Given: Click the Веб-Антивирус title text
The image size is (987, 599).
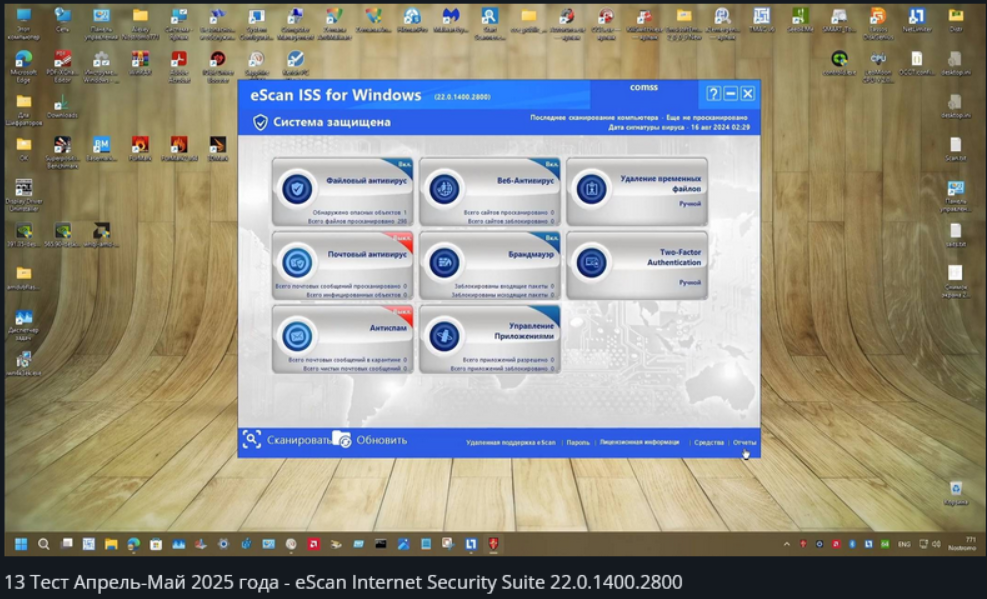Looking at the screenshot, I should coord(526,181).
